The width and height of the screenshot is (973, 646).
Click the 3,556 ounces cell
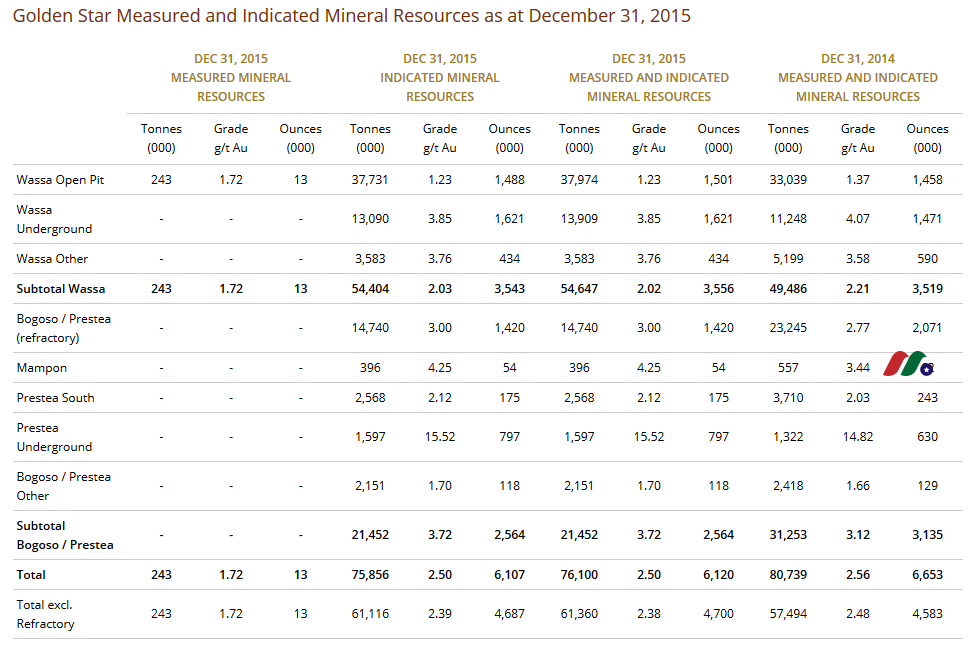(x=718, y=289)
